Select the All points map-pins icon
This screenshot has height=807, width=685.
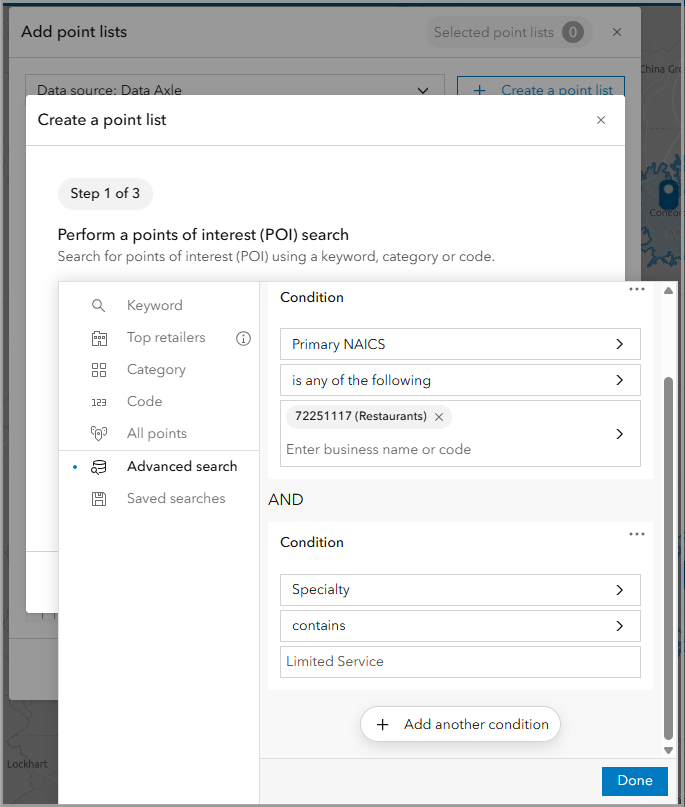[x=99, y=433]
